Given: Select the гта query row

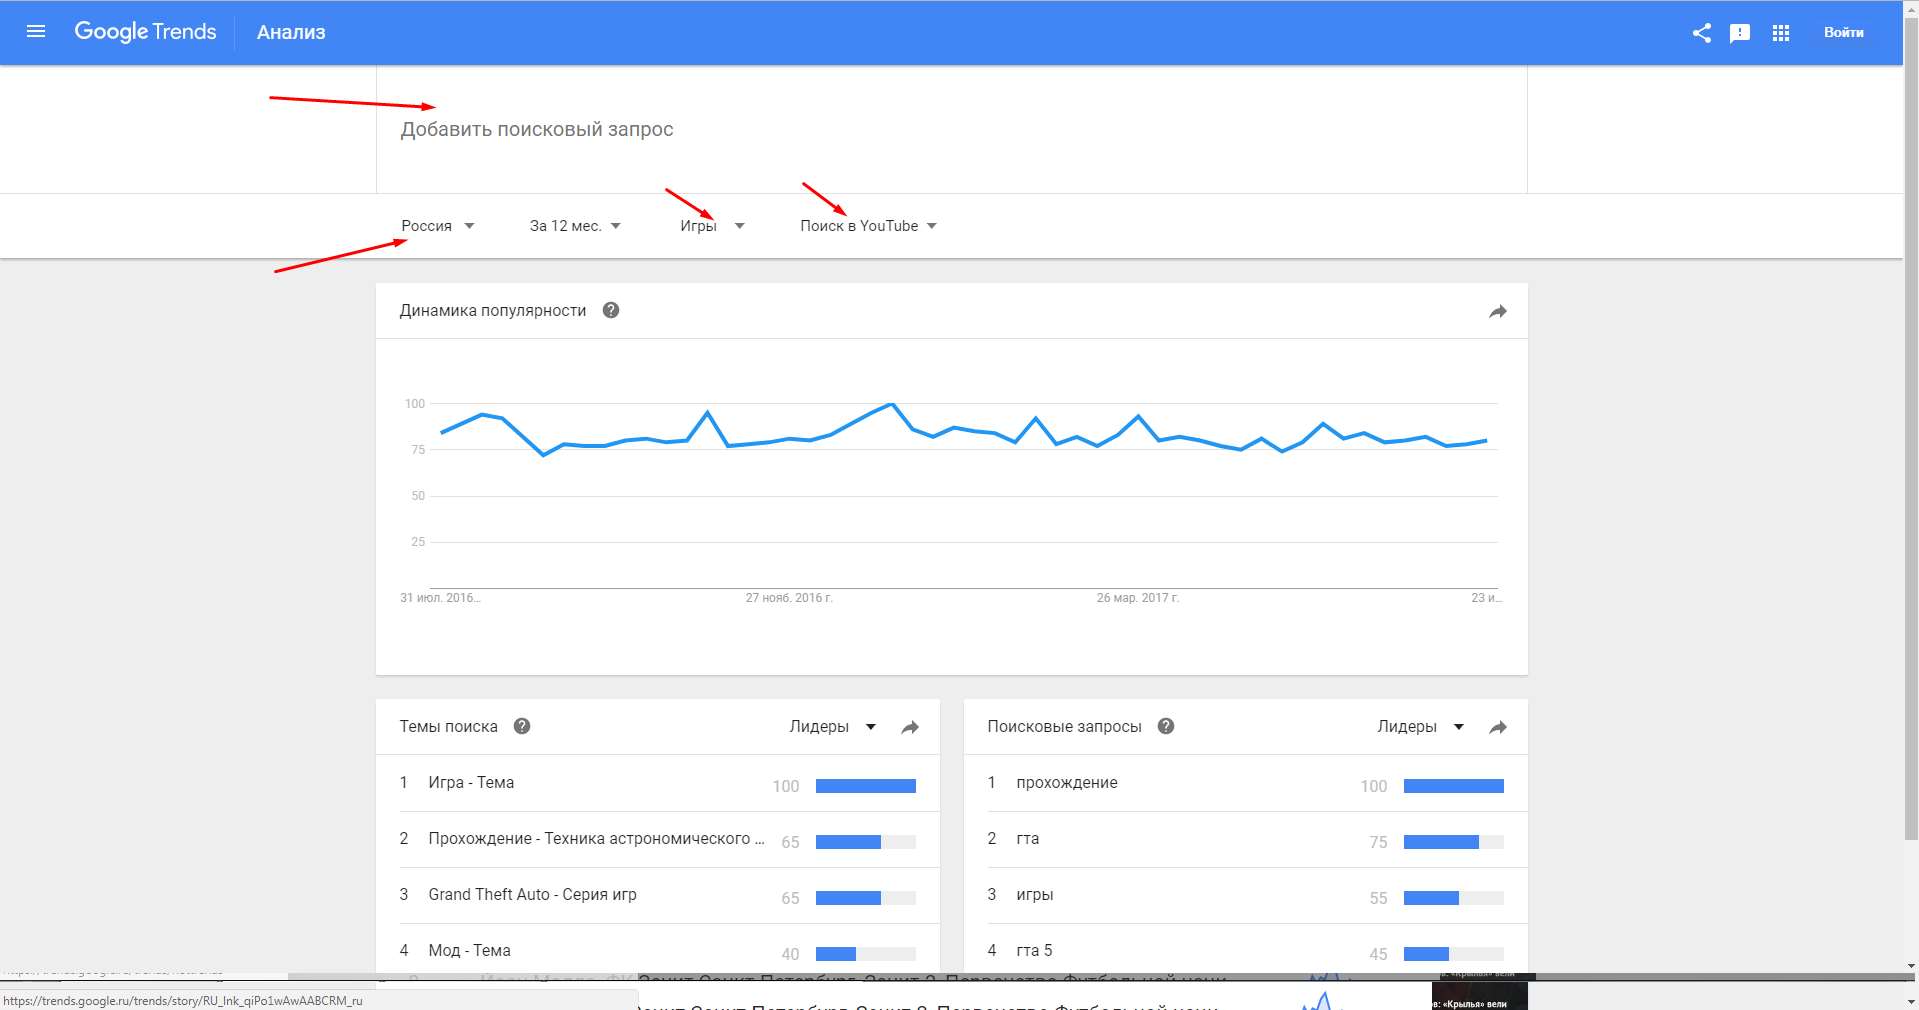Looking at the screenshot, I should [x=1245, y=839].
